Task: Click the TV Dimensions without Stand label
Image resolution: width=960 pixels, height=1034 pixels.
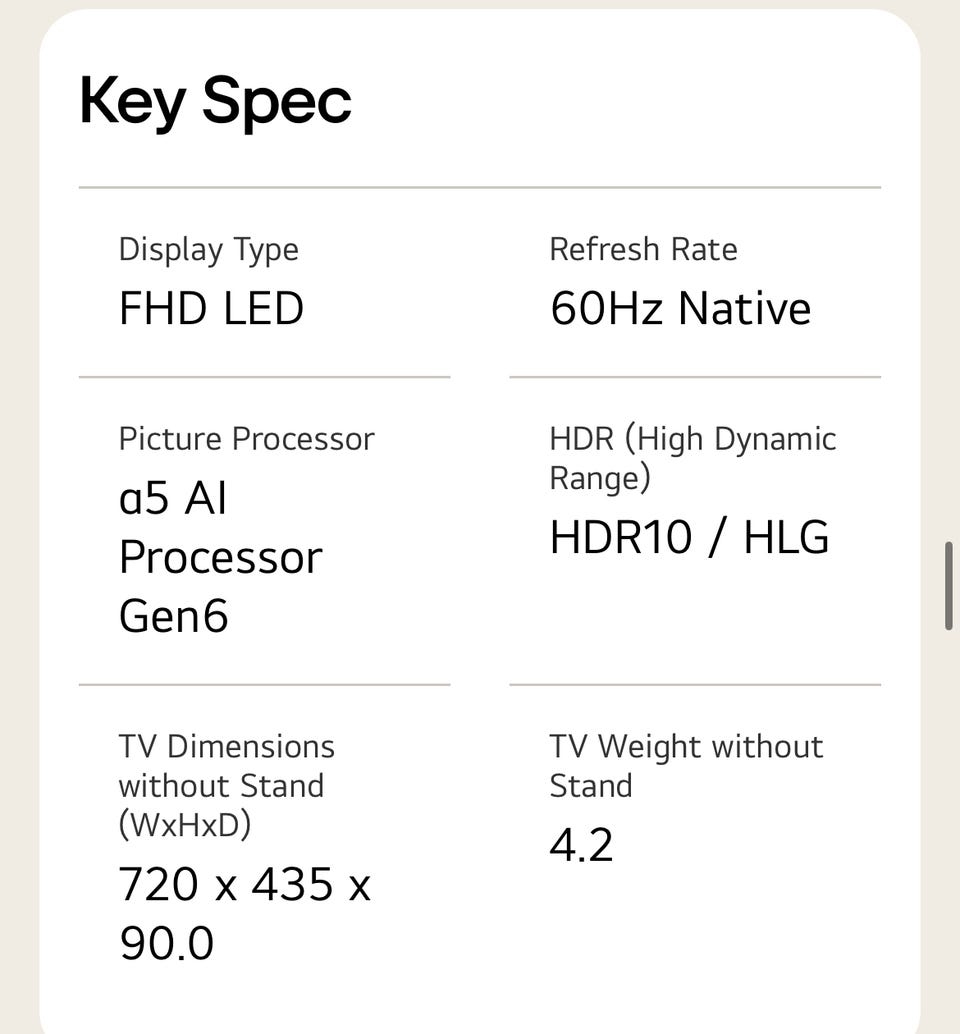Action: 226,747
